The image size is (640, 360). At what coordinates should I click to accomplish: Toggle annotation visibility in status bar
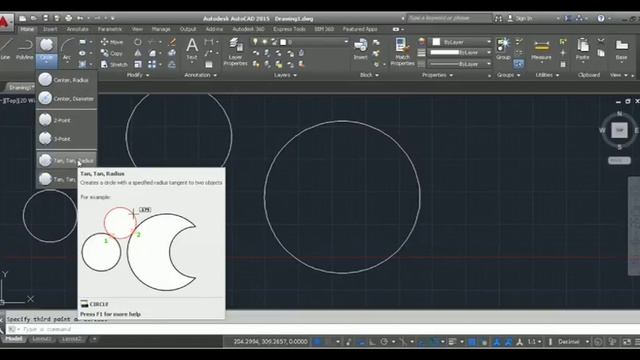pos(496,342)
